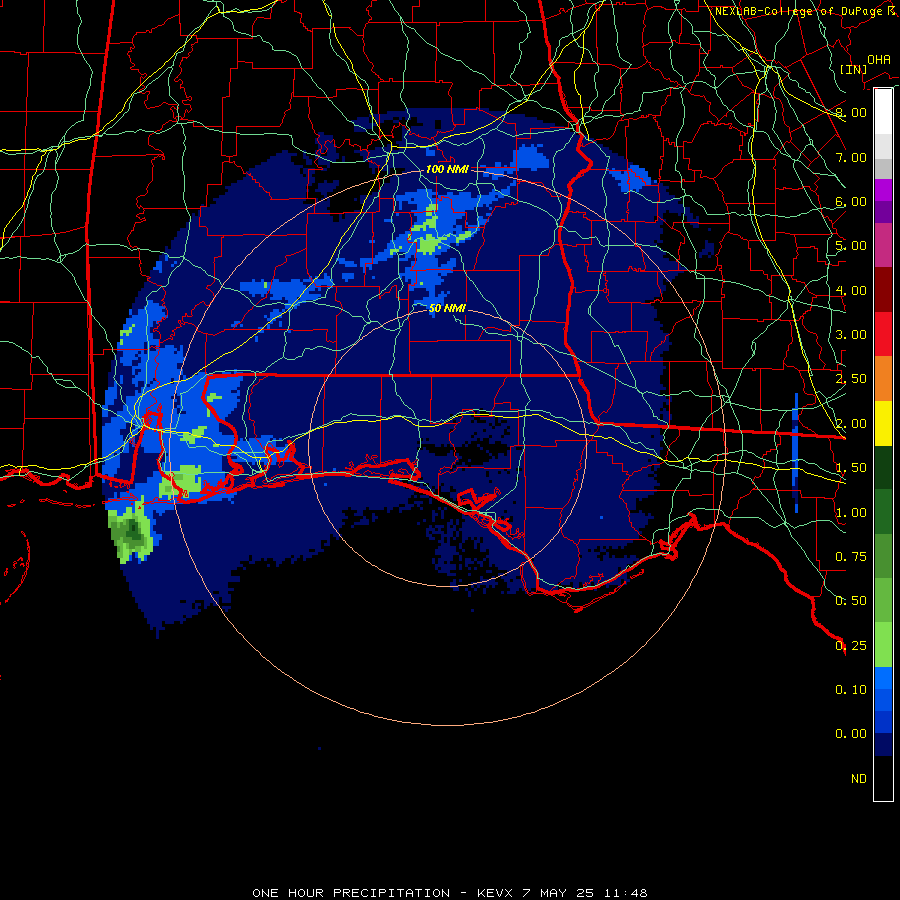Pick the light green swatch beside 0.25

point(883,645)
